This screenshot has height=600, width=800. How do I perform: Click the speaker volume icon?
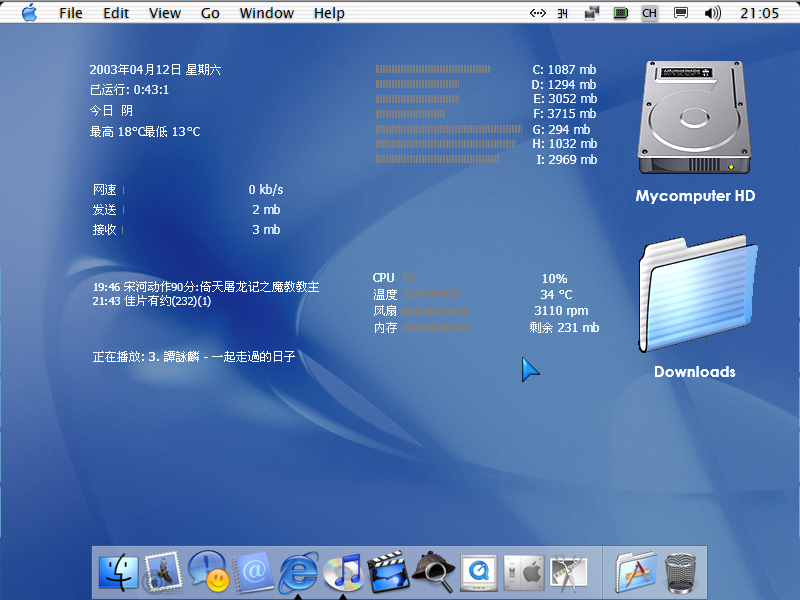tap(713, 13)
